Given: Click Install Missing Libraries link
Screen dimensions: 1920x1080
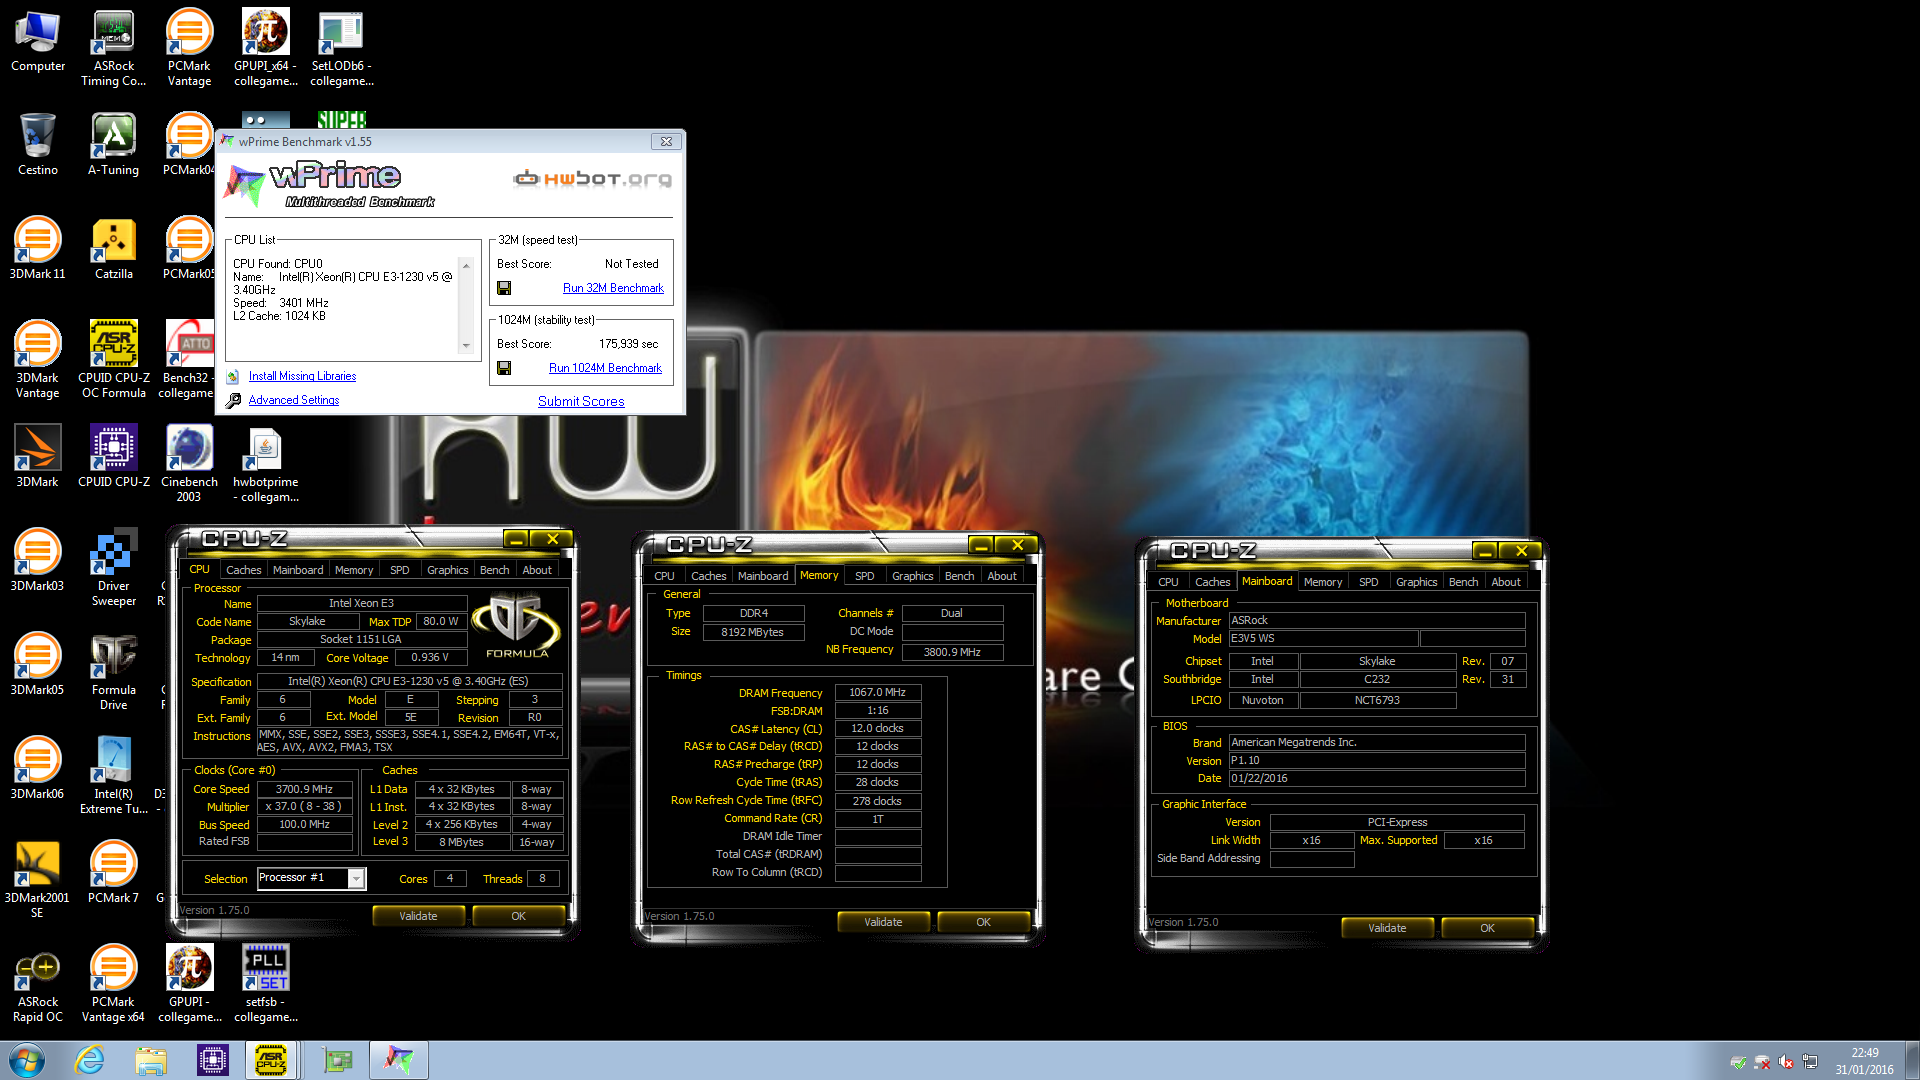Looking at the screenshot, I should [x=302, y=376].
